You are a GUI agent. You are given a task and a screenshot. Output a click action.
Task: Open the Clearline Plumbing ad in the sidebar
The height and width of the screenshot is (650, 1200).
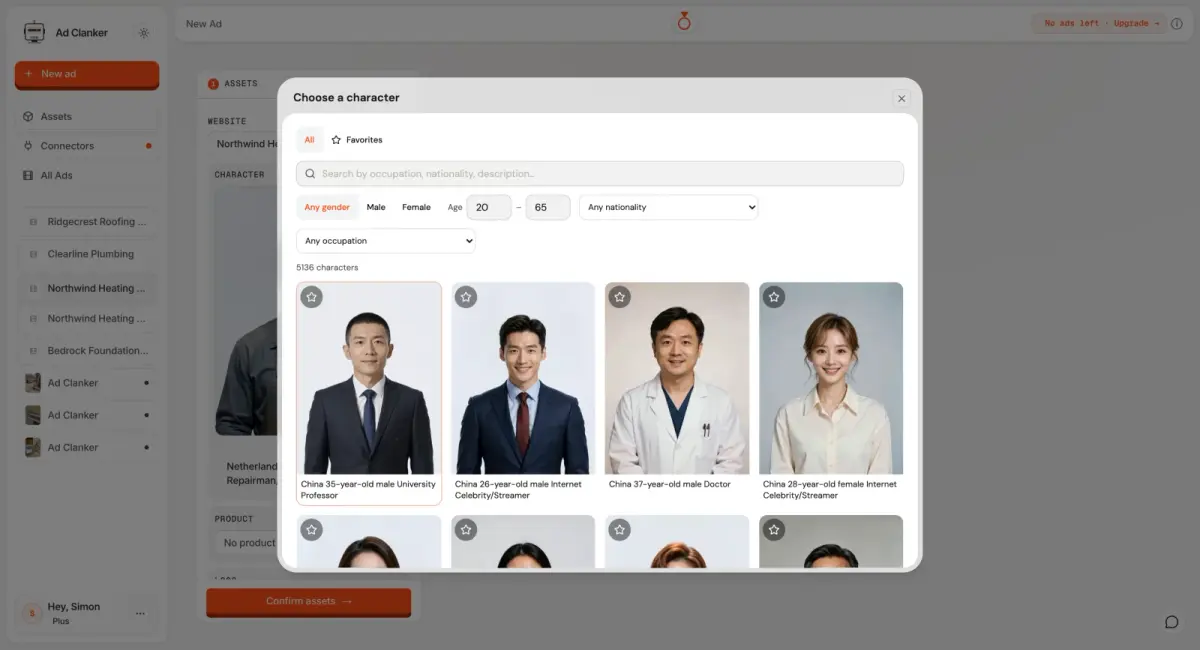click(x=87, y=254)
